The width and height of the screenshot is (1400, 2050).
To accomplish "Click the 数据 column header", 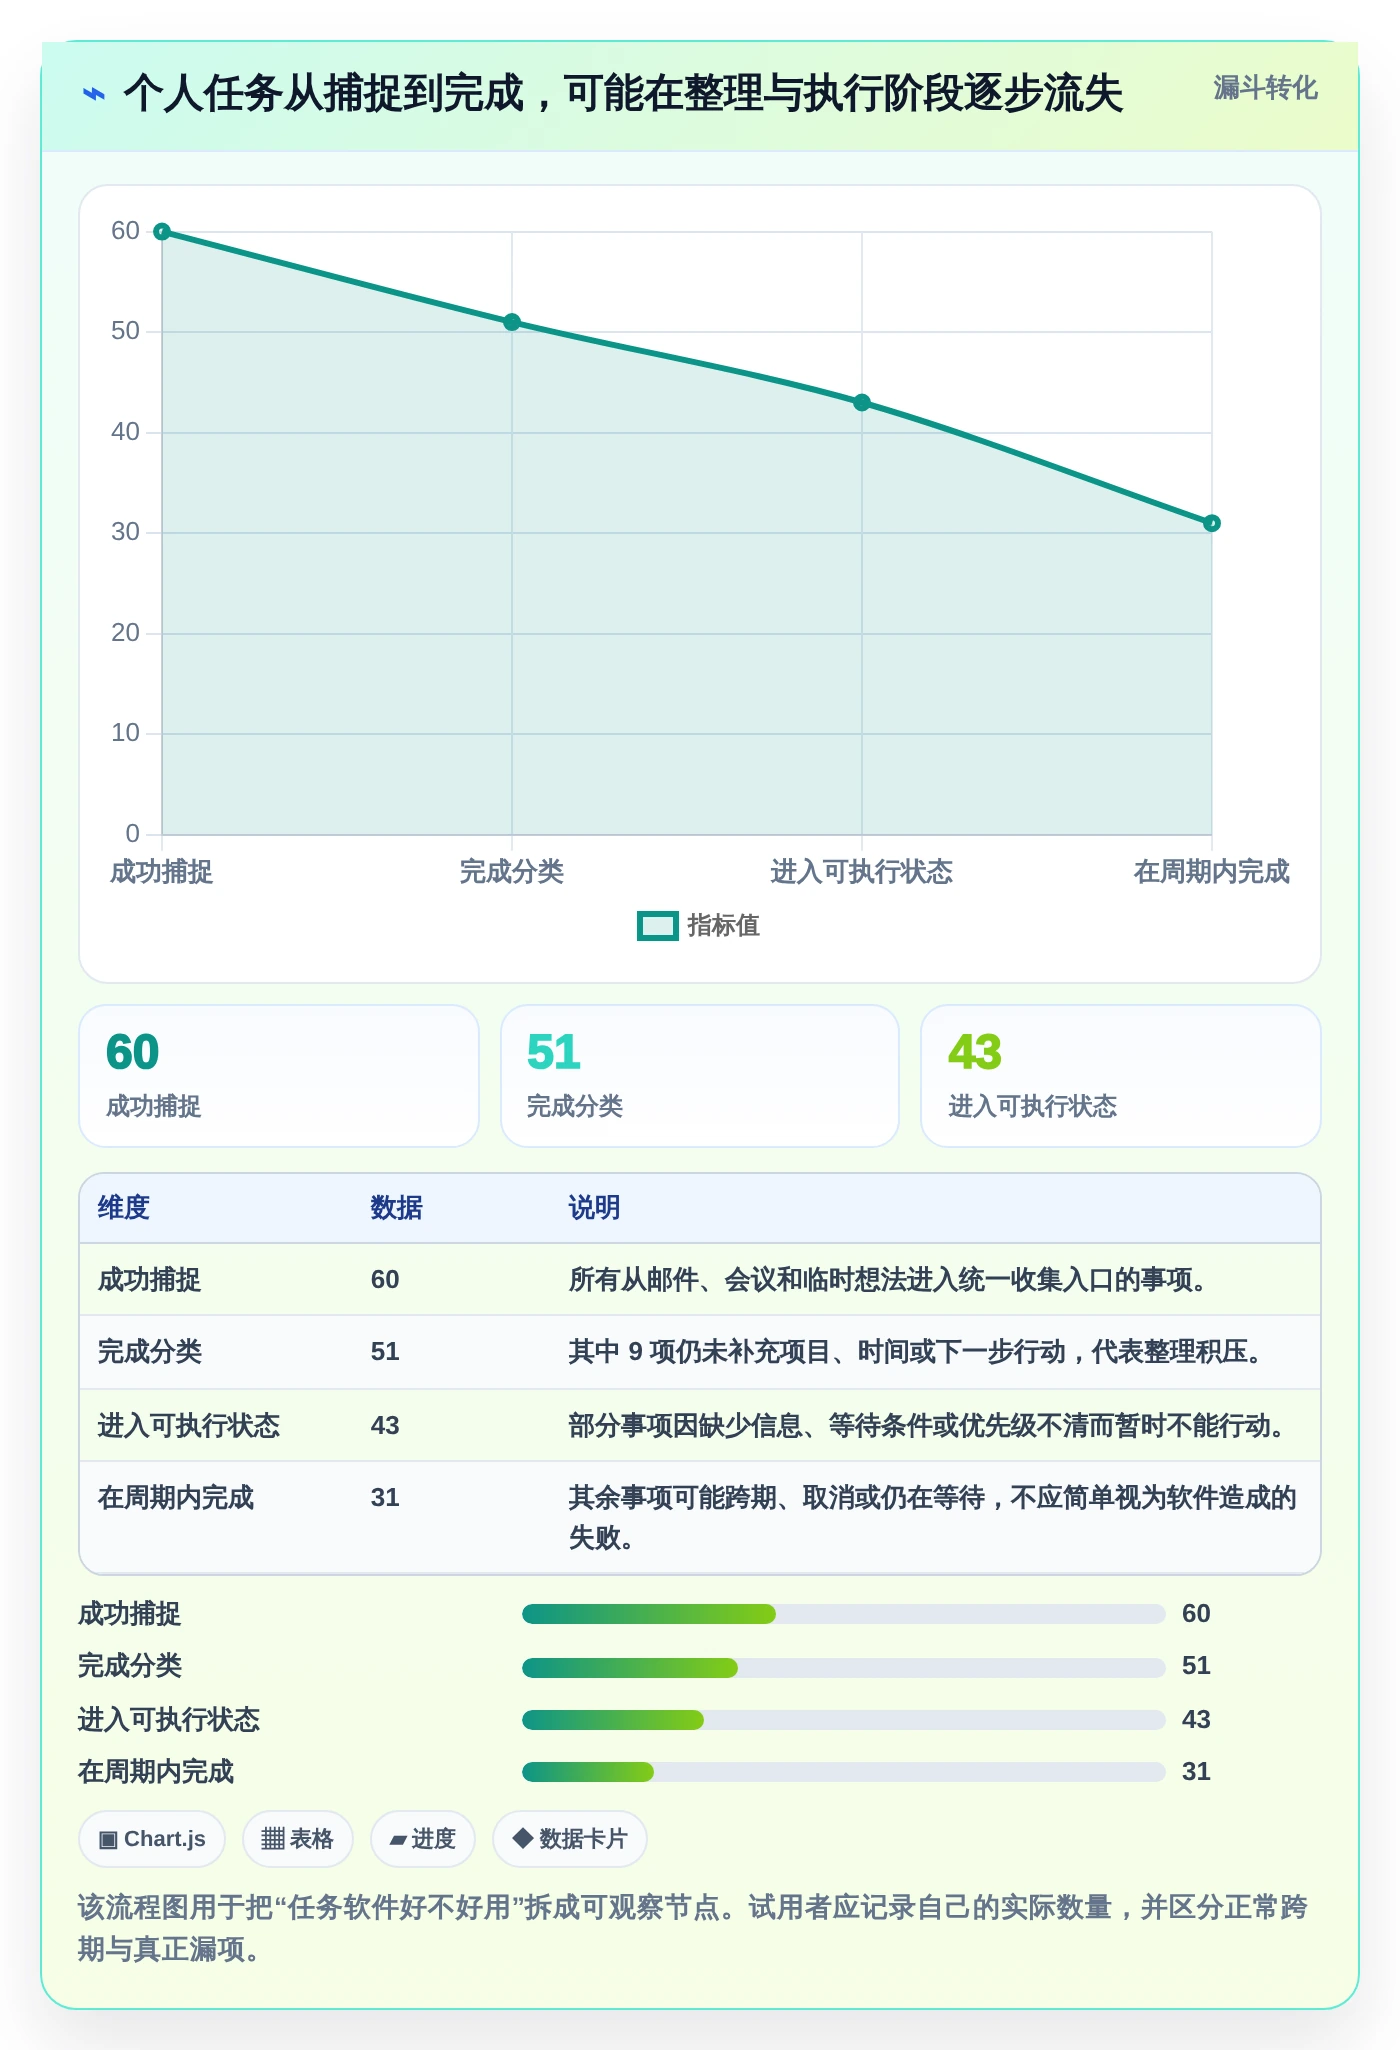I will [x=397, y=1208].
